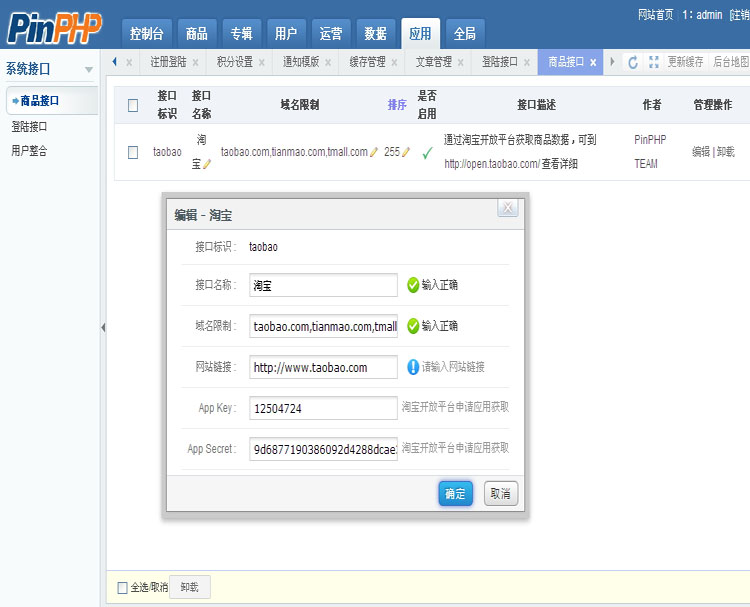This screenshot has width=750, height=607.
Task: Click the 确定 button
Action: click(455, 494)
